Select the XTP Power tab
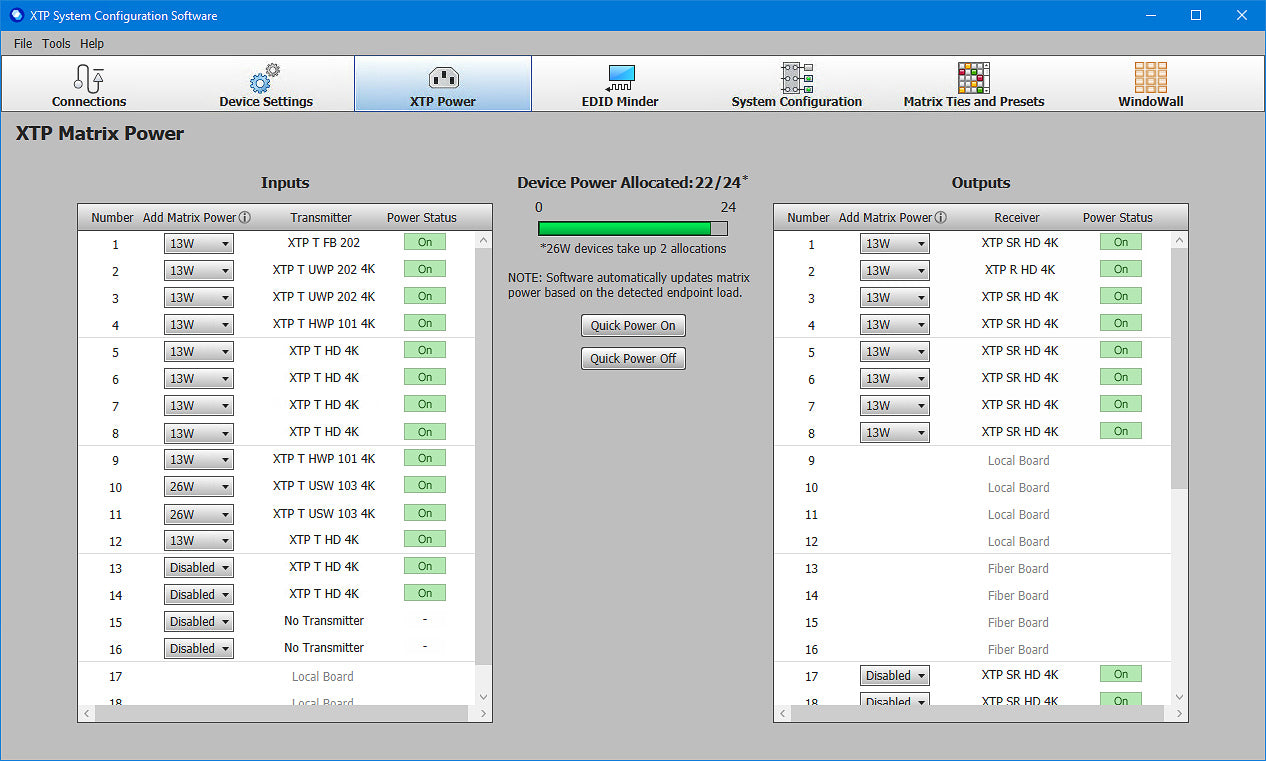 point(443,84)
